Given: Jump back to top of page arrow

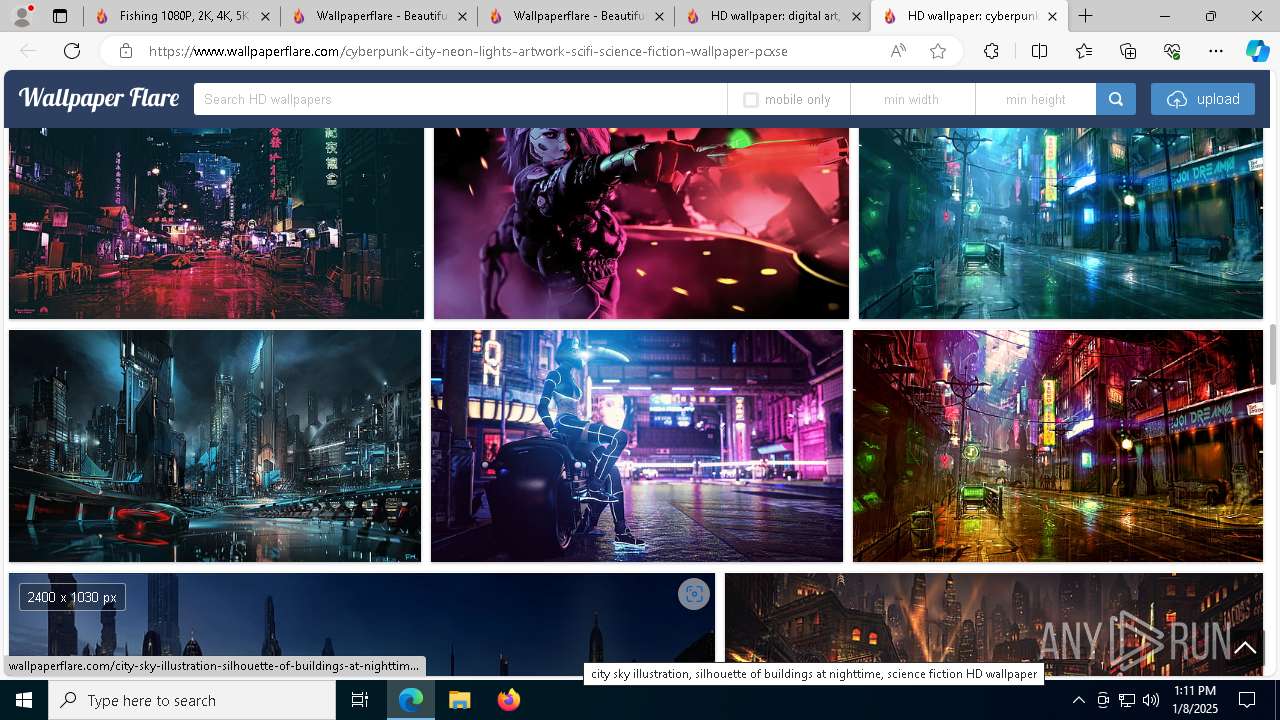Looking at the screenshot, I should pyautogui.click(x=1245, y=648).
